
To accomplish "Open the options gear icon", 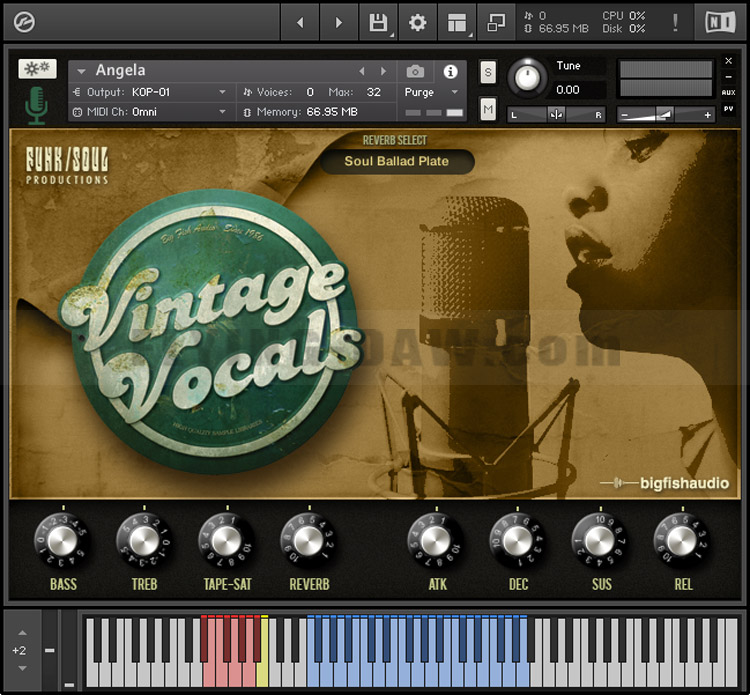I will point(418,22).
